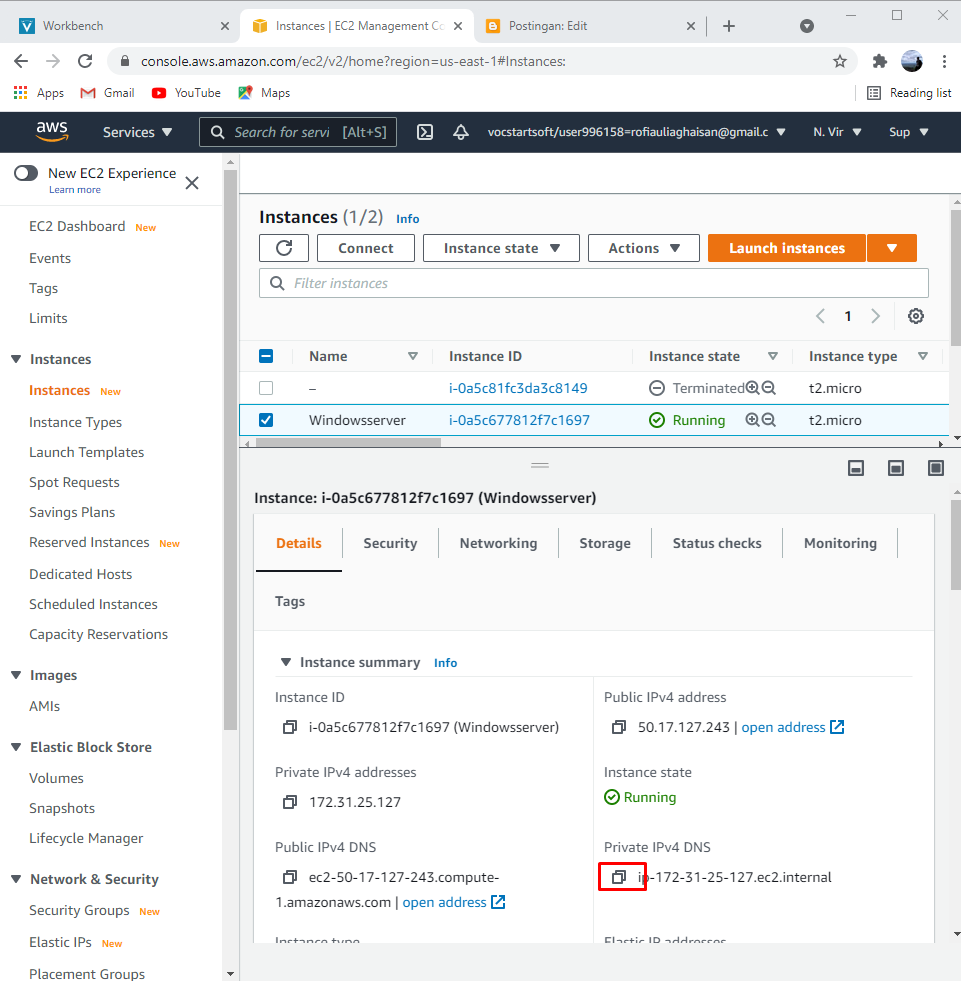Screen dimensions: 961x981
Task: Go to next page of instances
Action: point(875,316)
